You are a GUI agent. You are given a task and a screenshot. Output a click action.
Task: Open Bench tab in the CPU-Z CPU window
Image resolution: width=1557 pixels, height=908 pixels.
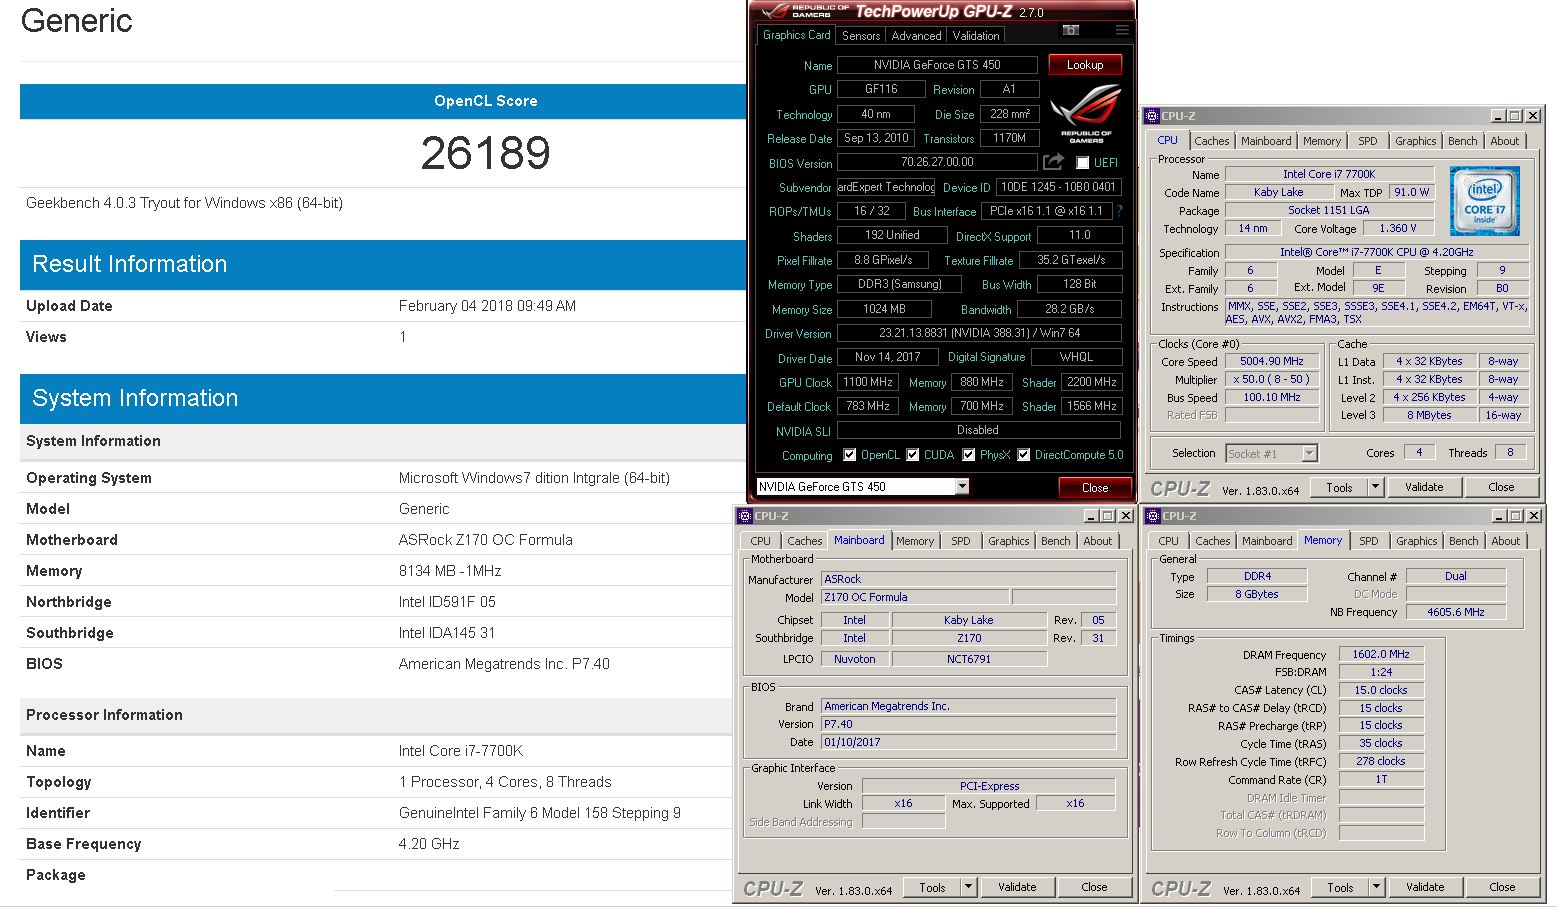[x=1462, y=141]
